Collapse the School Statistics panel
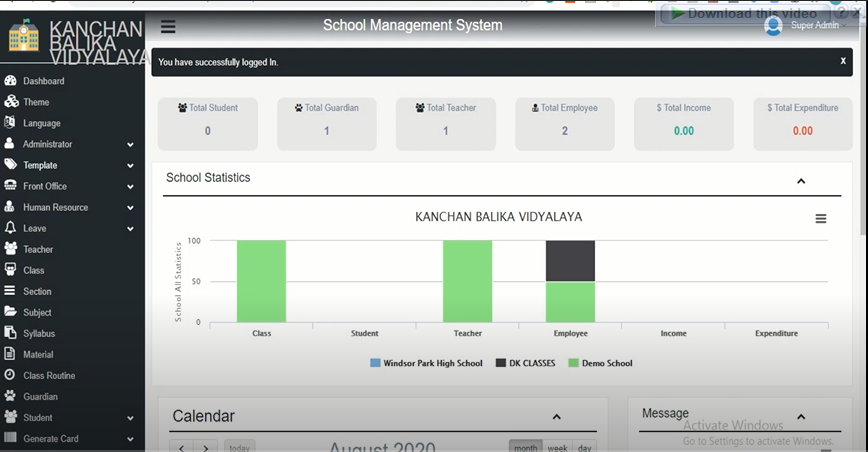Image resolution: width=868 pixels, height=452 pixels. point(801,181)
